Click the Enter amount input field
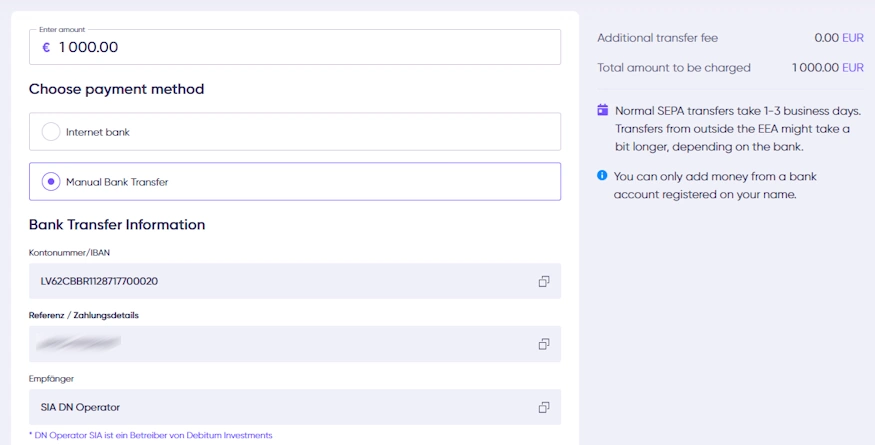875x445 pixels. click(300, 47)
